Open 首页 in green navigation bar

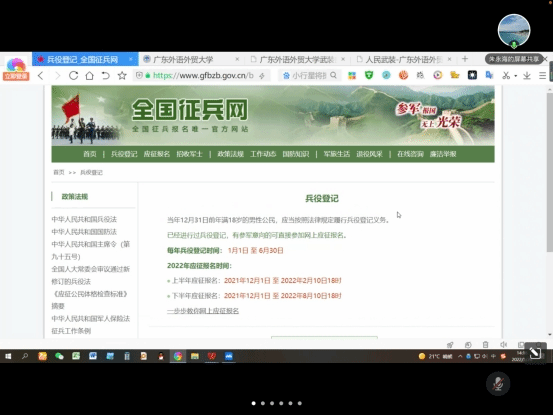(90, 154)
